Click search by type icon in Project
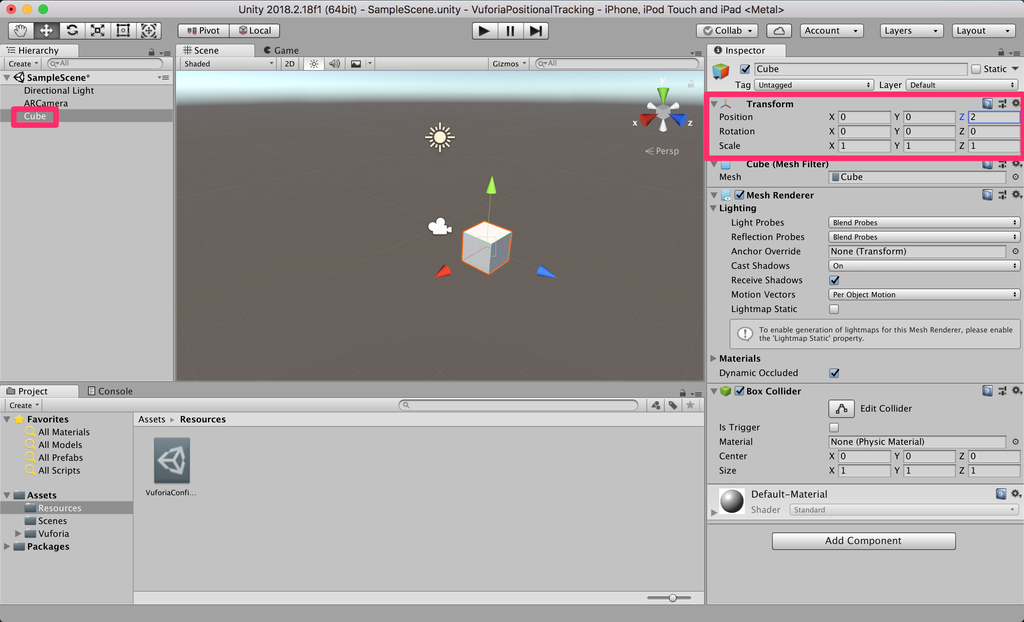Image resolution: width=1024 pixels, height=622 pixels. (656, 405)
